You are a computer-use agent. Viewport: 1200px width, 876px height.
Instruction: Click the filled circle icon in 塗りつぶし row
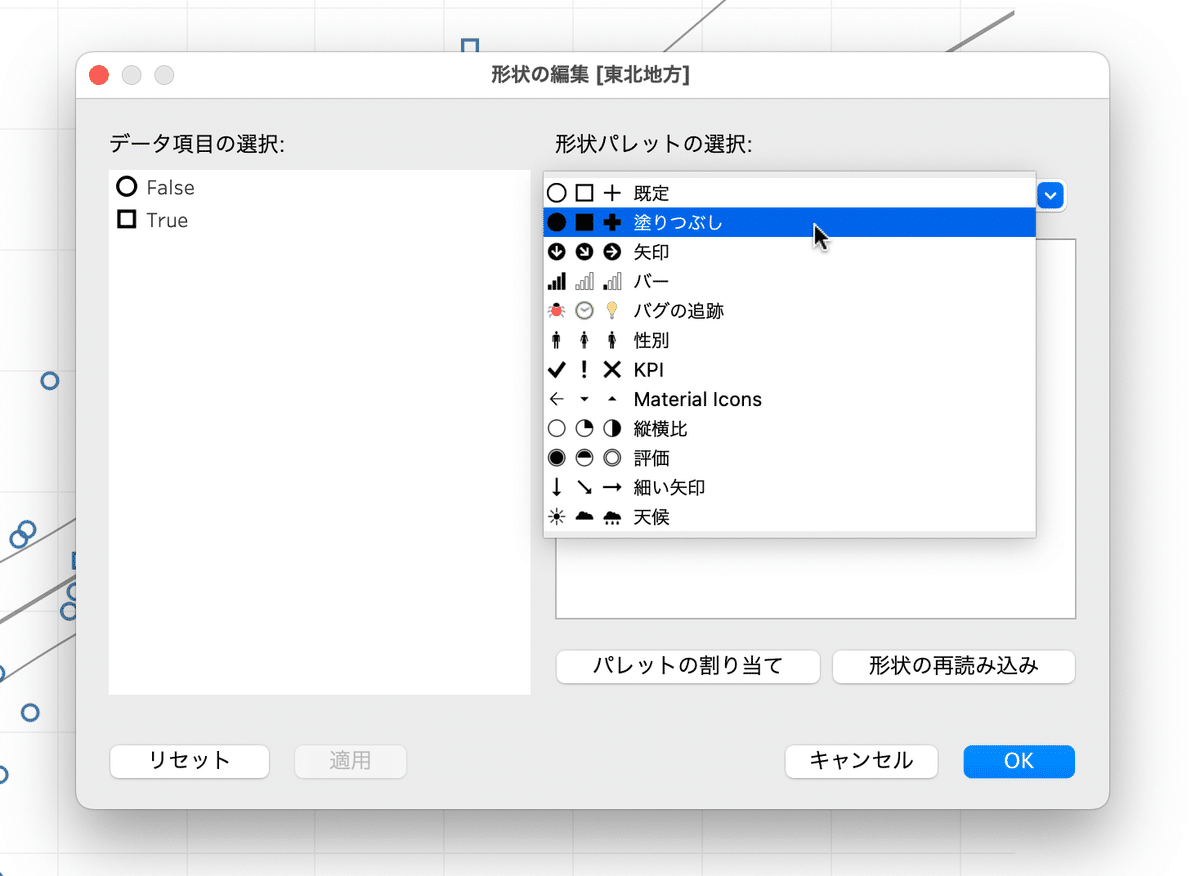coord(557,222)
